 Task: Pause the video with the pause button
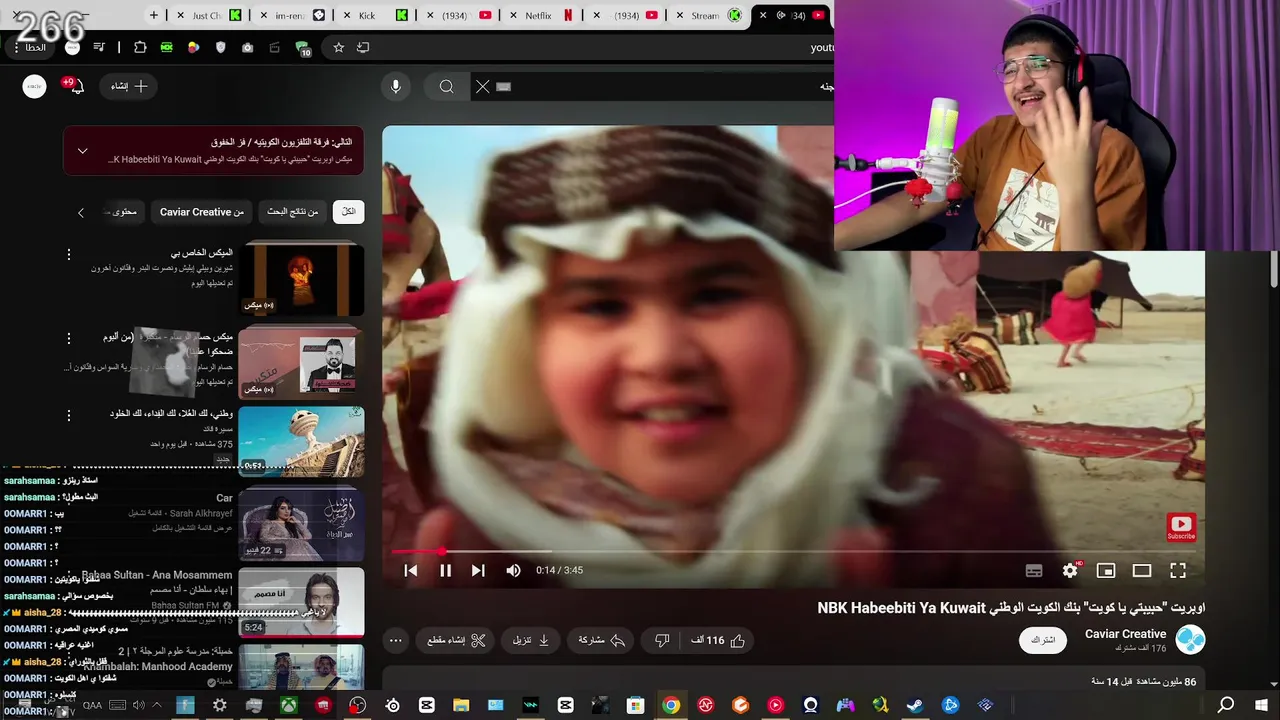tap(445, 570)
